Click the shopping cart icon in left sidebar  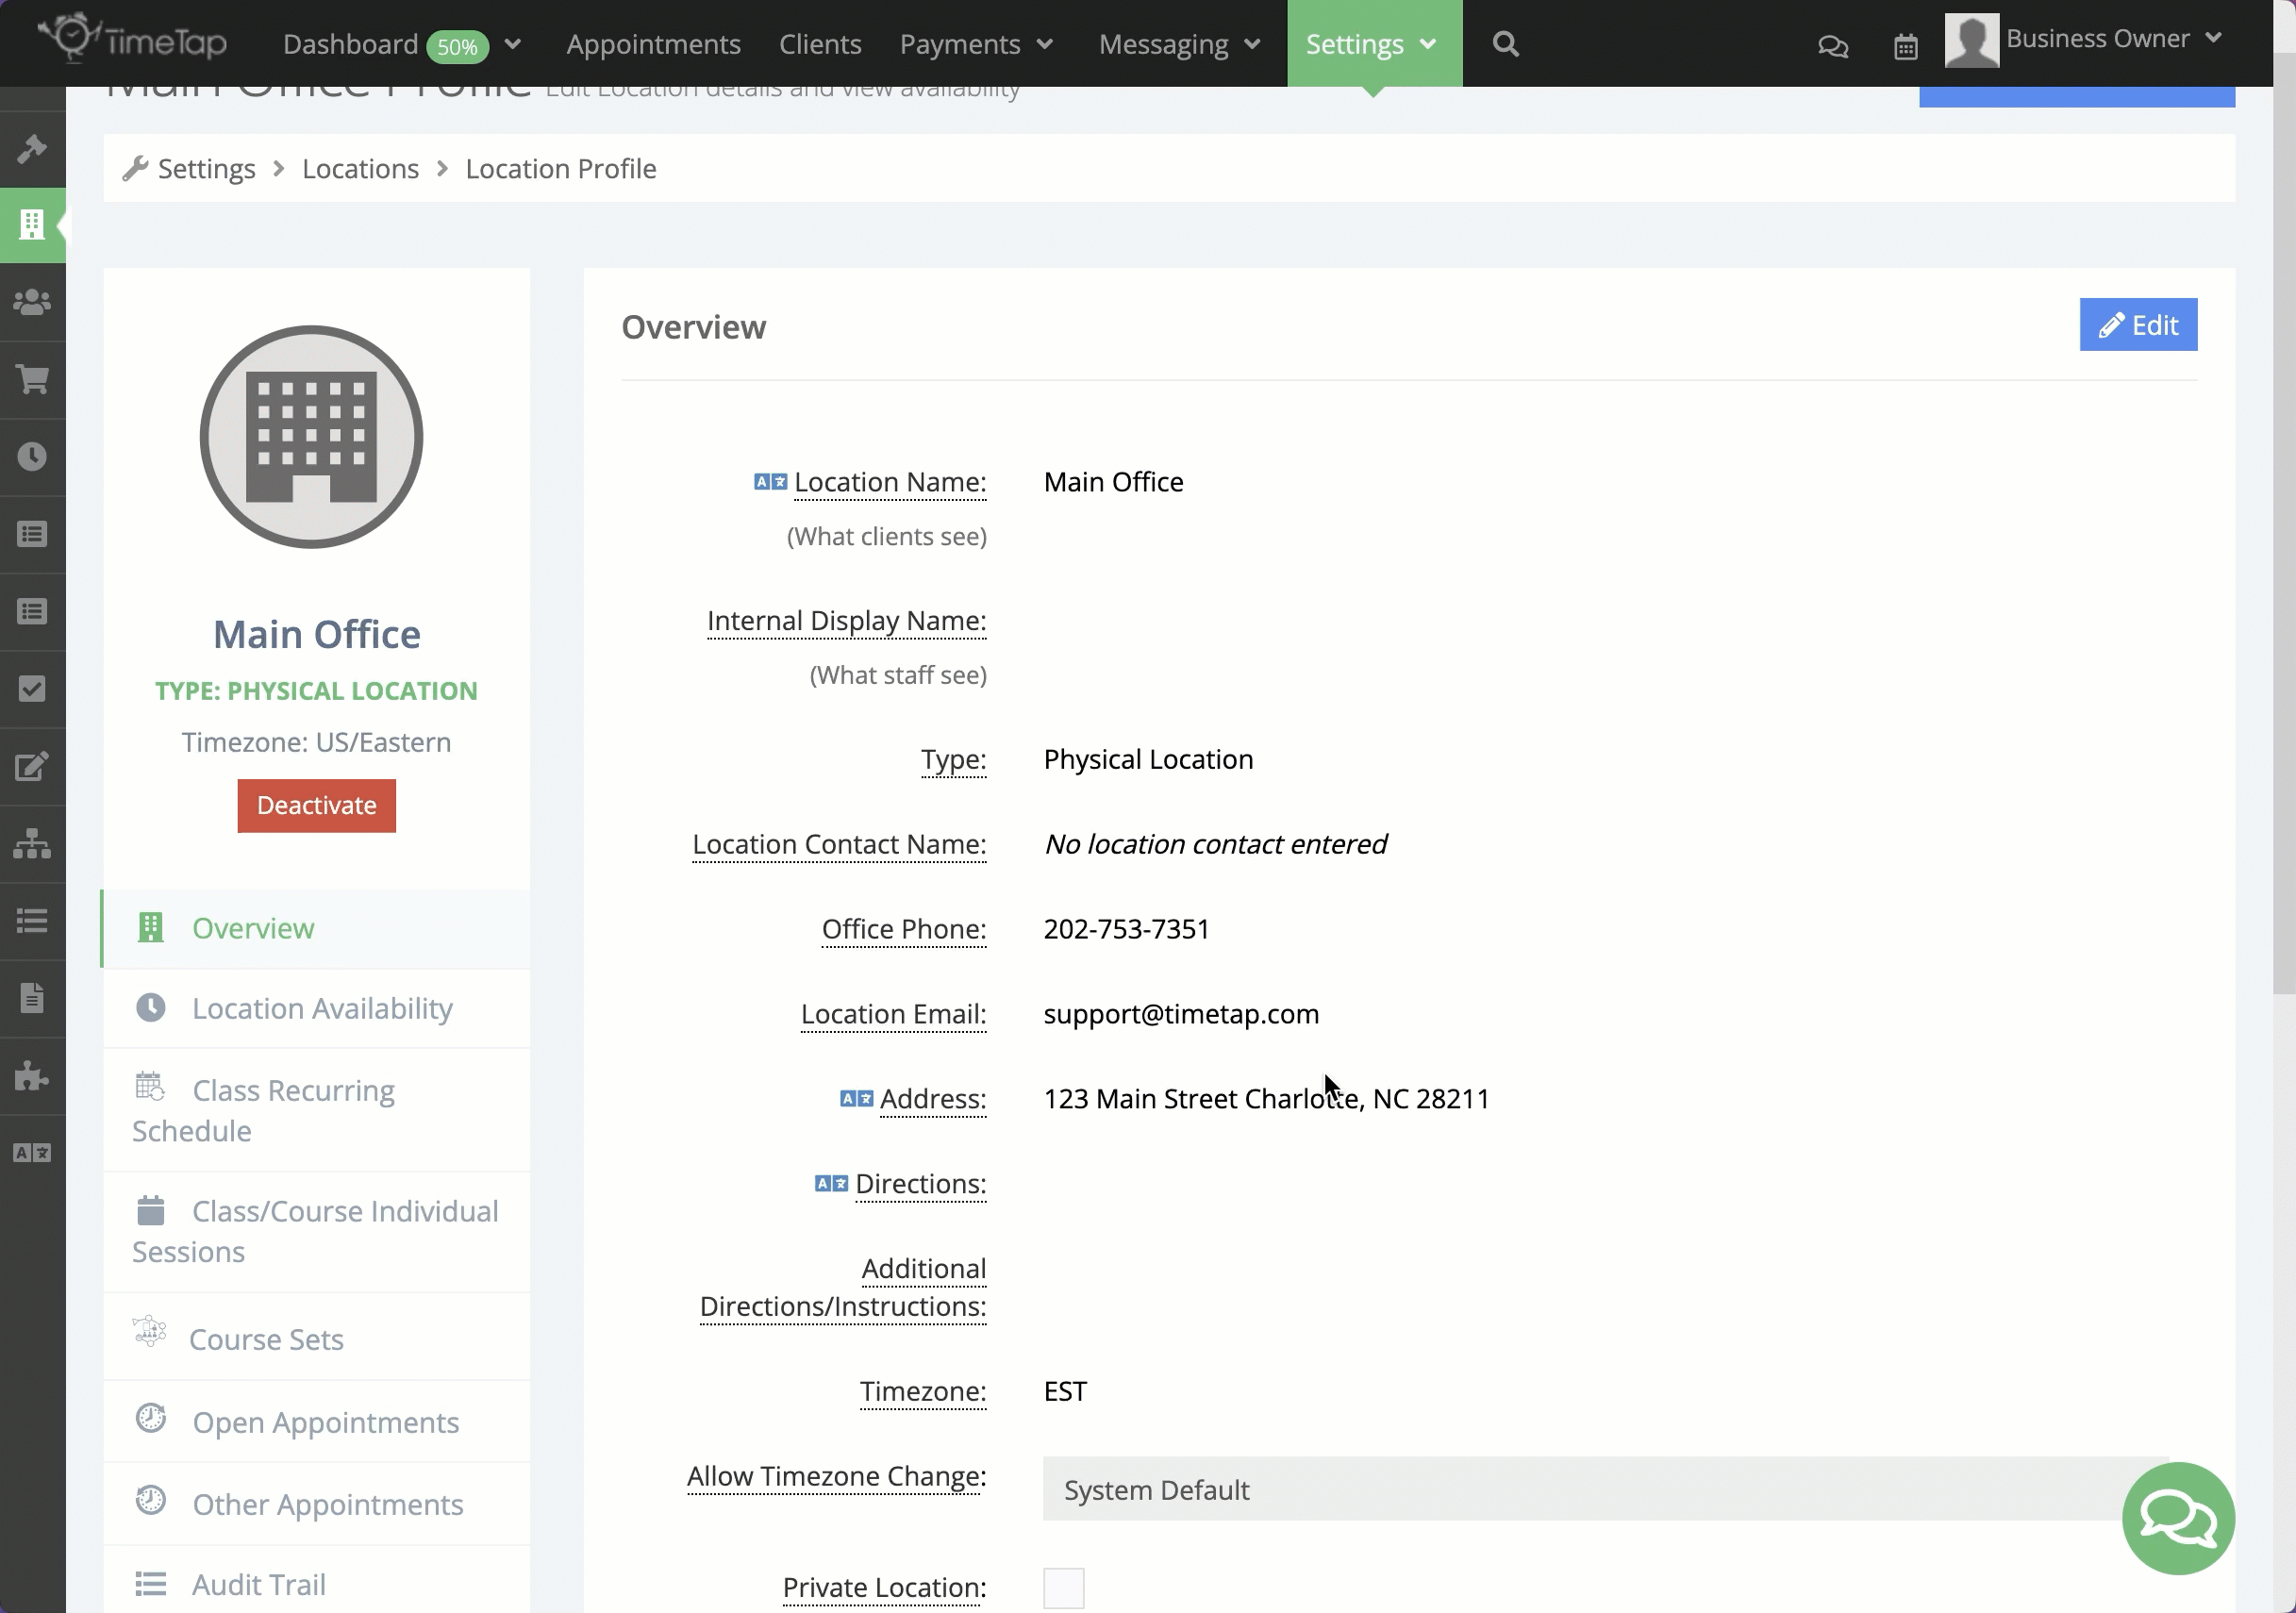click(x=32, y=380)
